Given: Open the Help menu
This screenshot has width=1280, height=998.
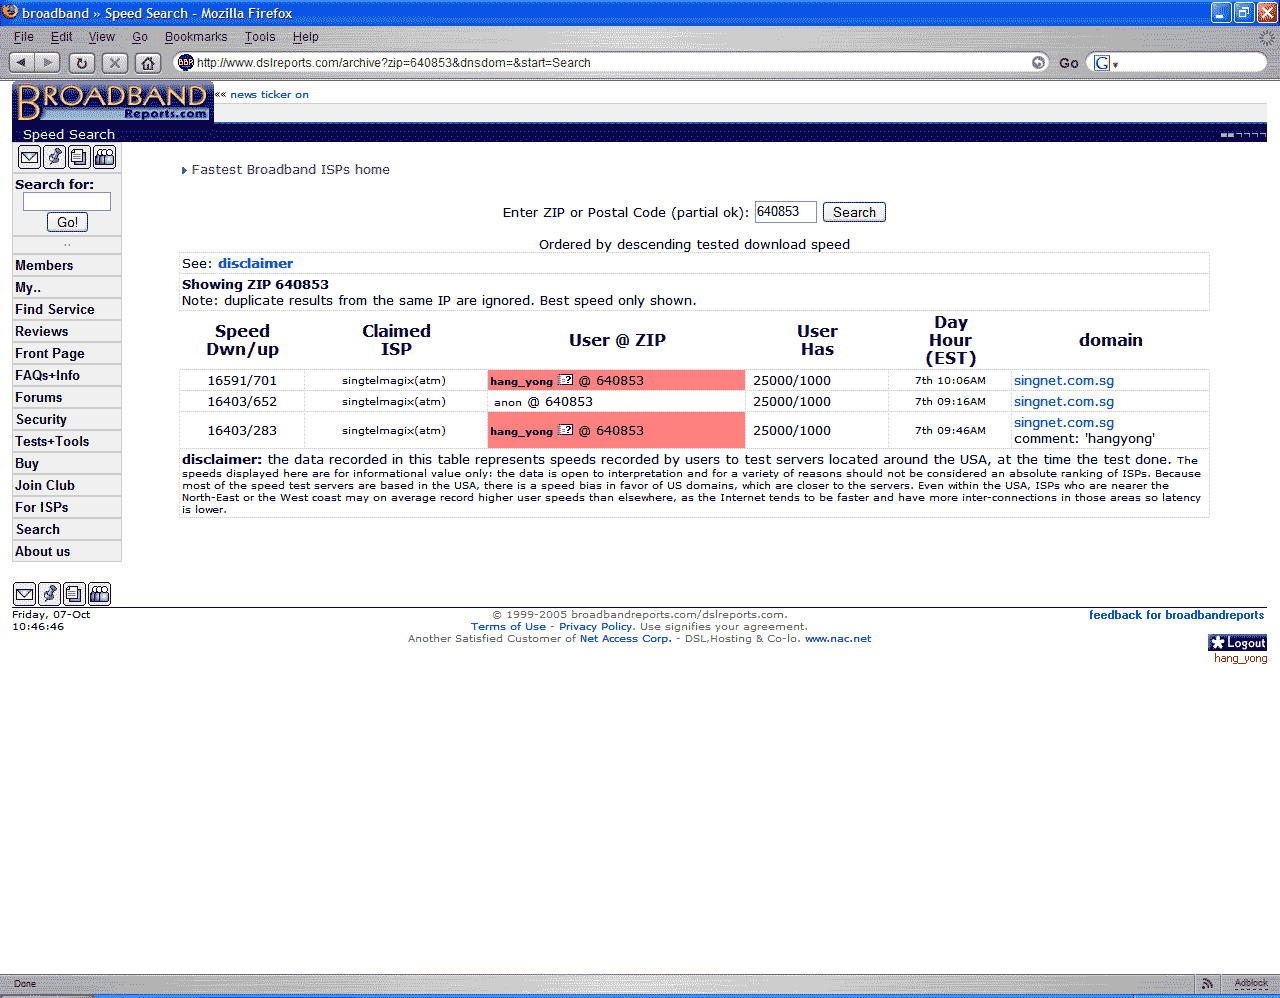Looking at the screenshot, I should [x=306, y=37].
